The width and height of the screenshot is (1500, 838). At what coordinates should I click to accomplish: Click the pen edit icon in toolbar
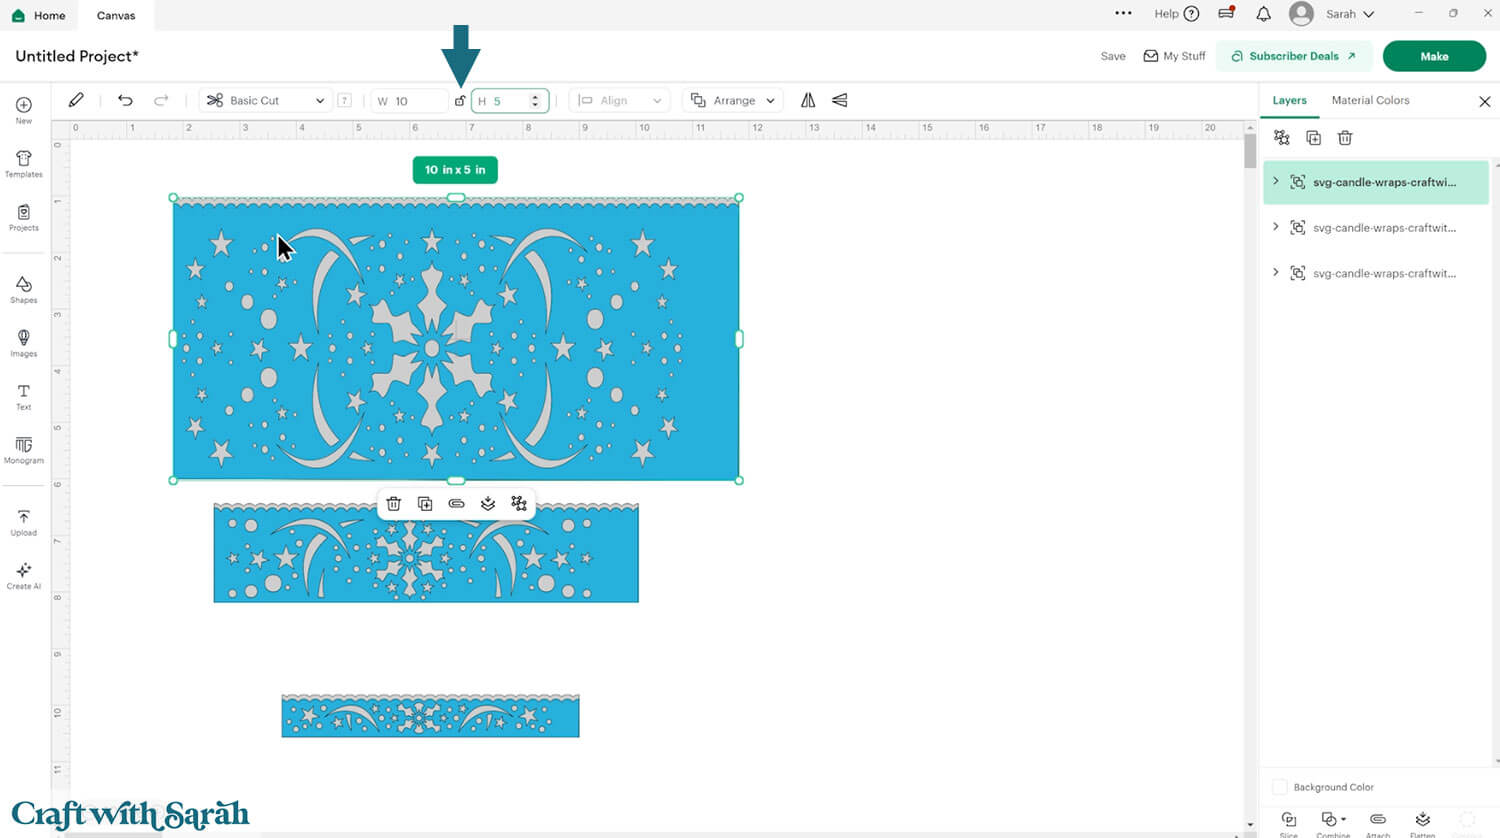click(76, 100)
